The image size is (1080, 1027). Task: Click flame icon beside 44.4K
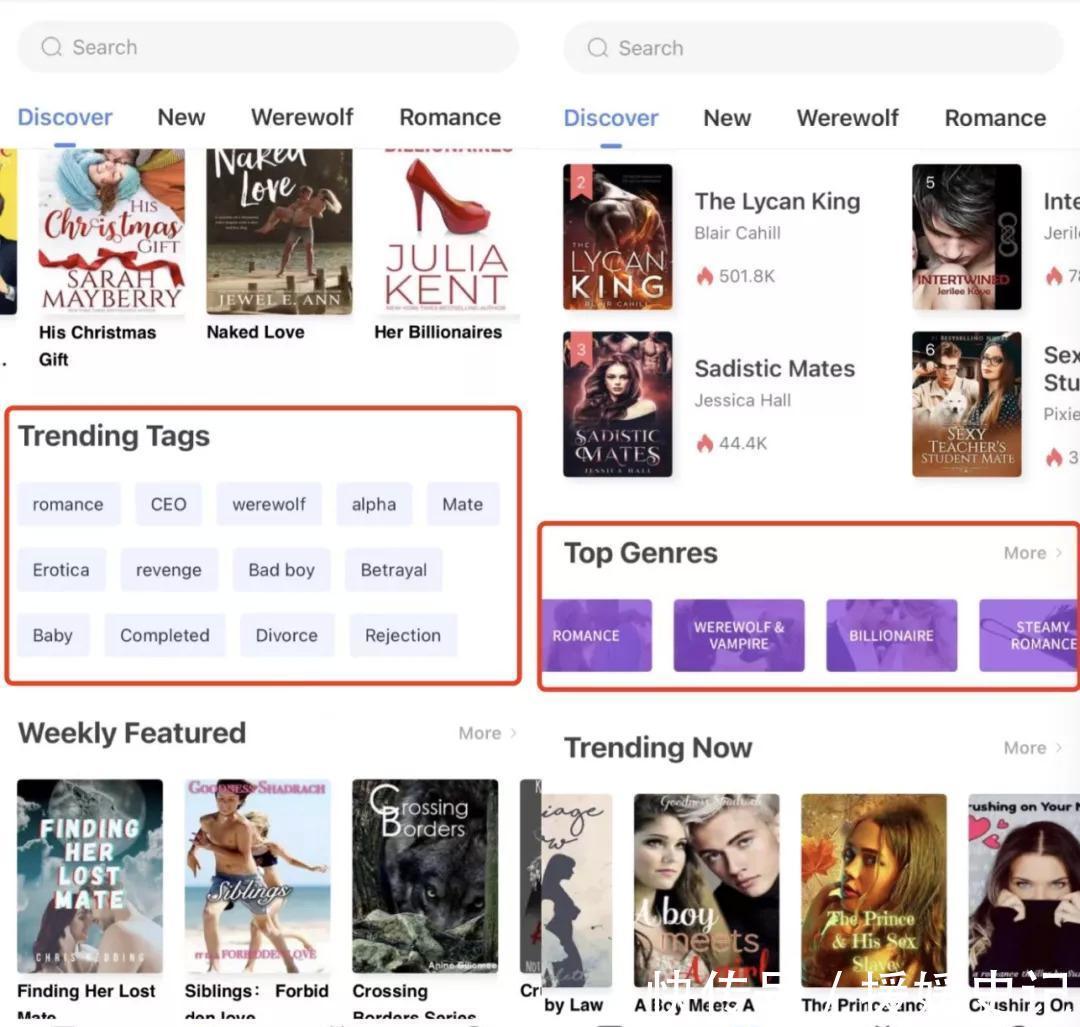click(704, 444)
